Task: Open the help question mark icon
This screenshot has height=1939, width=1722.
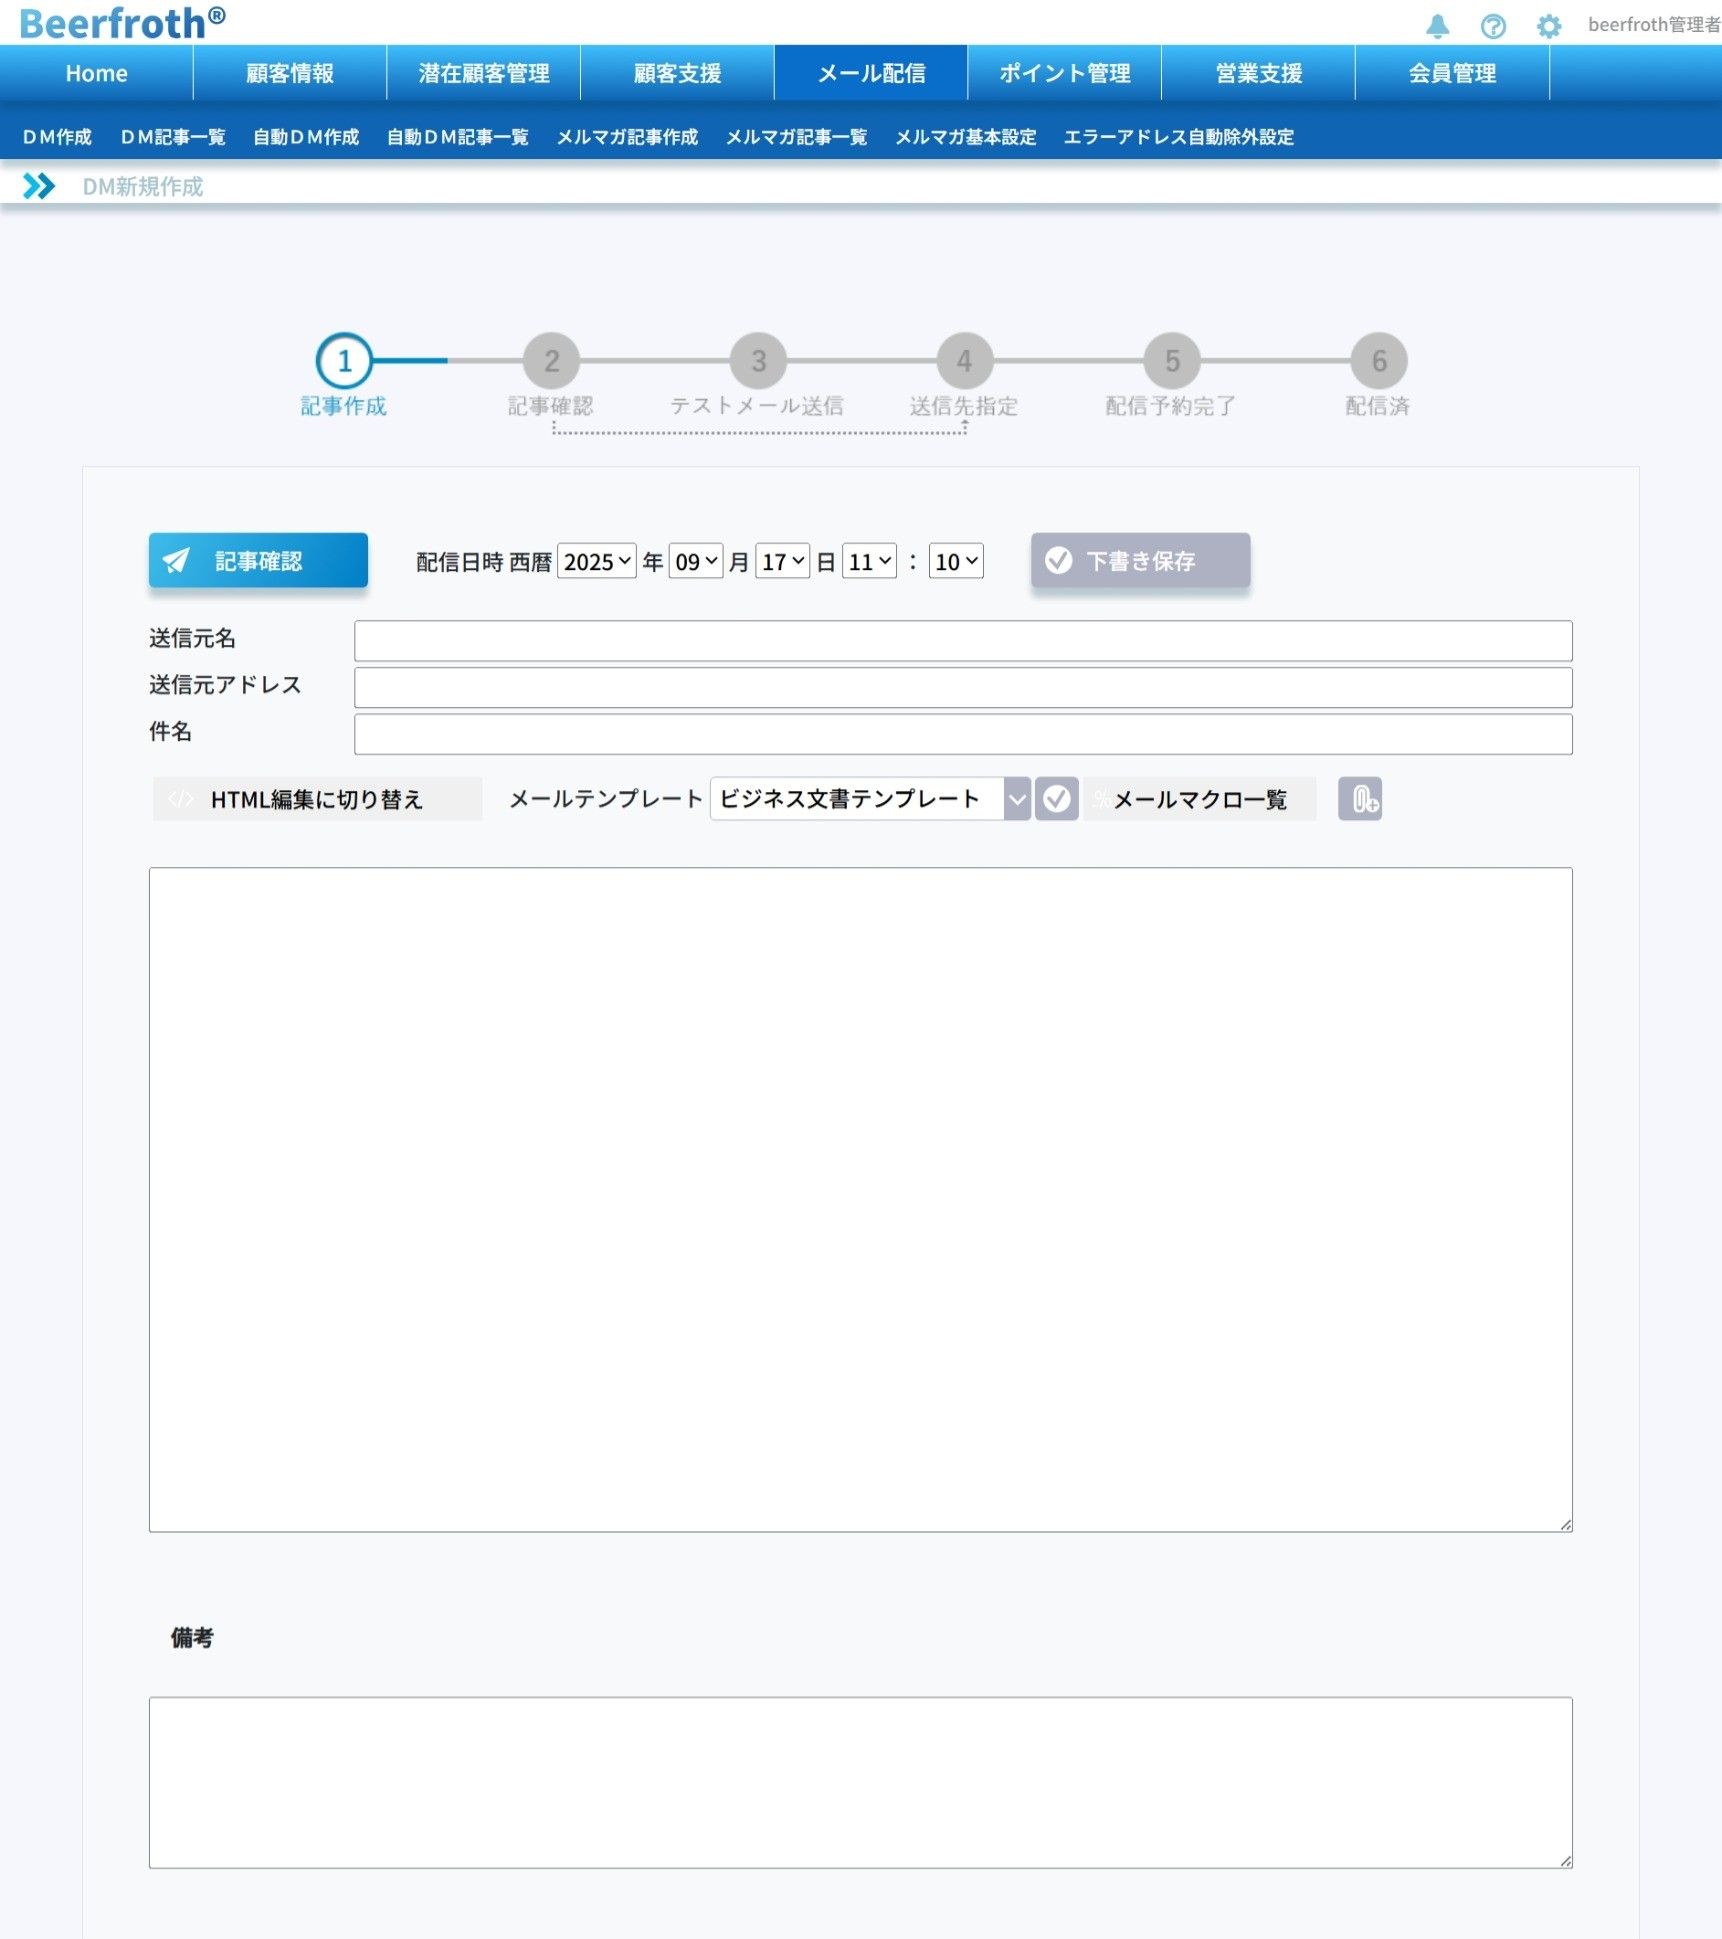Action: tap(1492, 26)
